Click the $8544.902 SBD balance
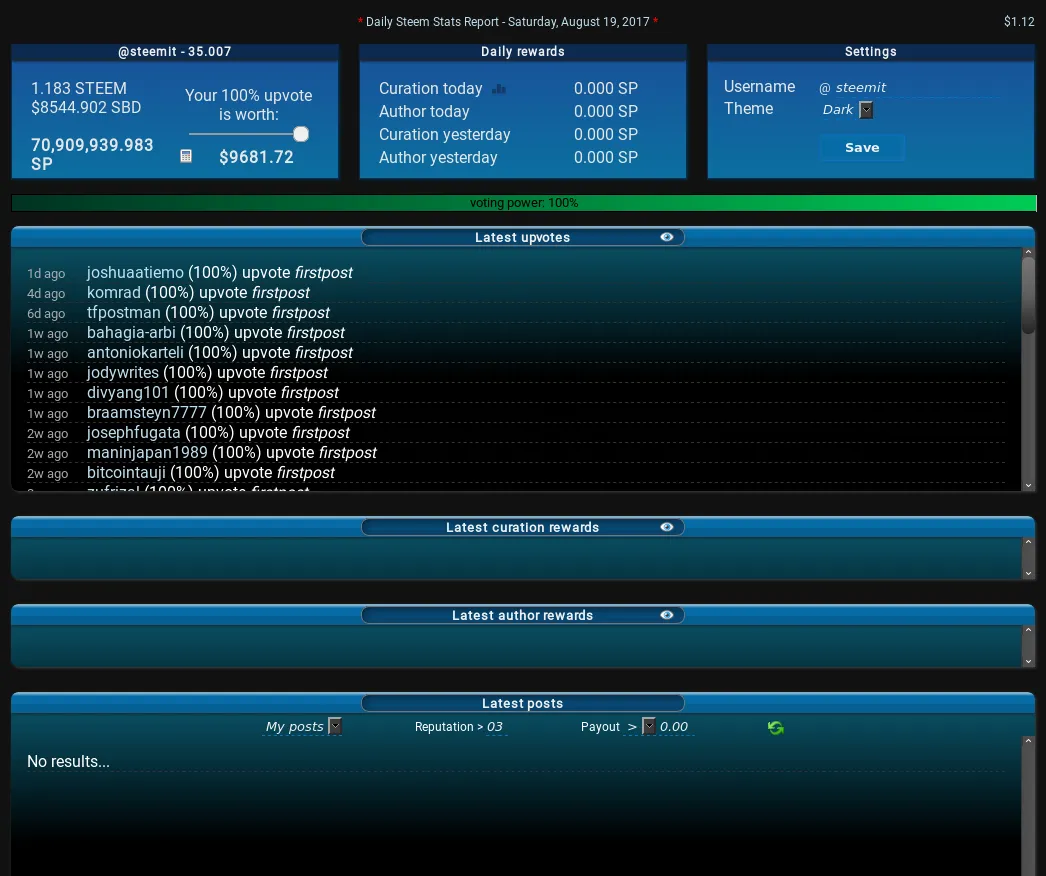1046x876 pixels. (86, 107)
